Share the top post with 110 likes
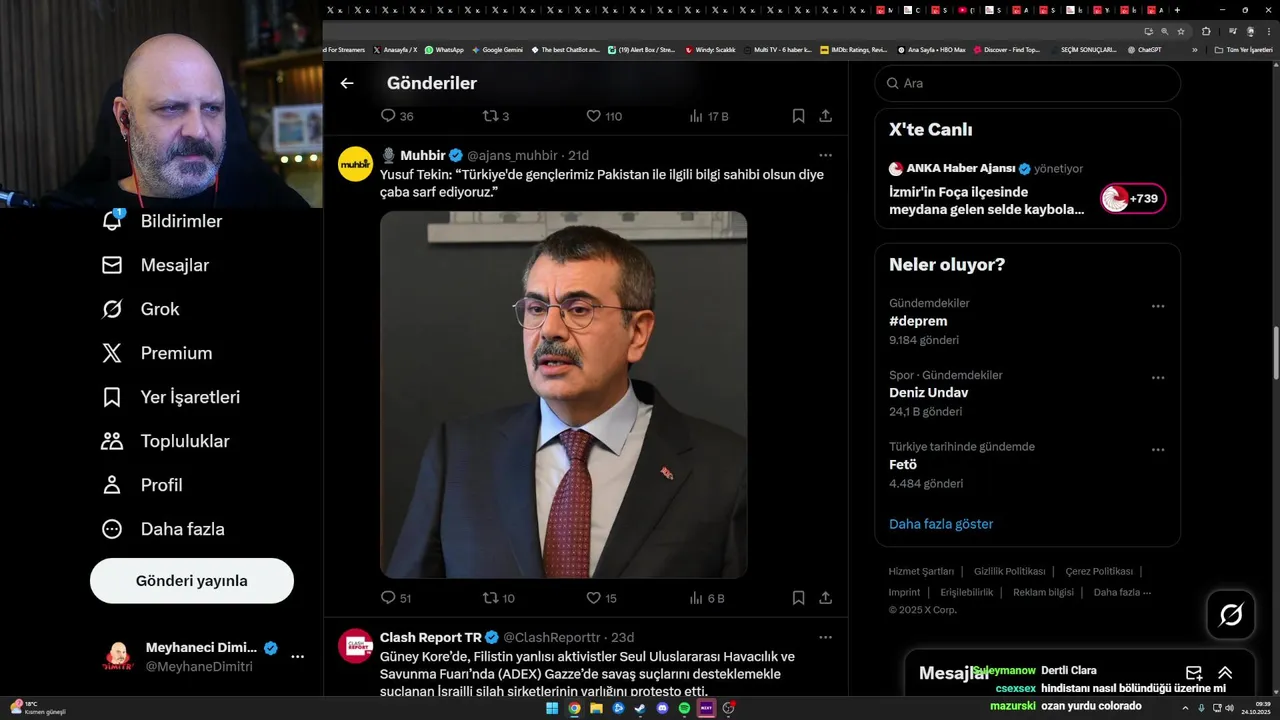 (826, 116)
